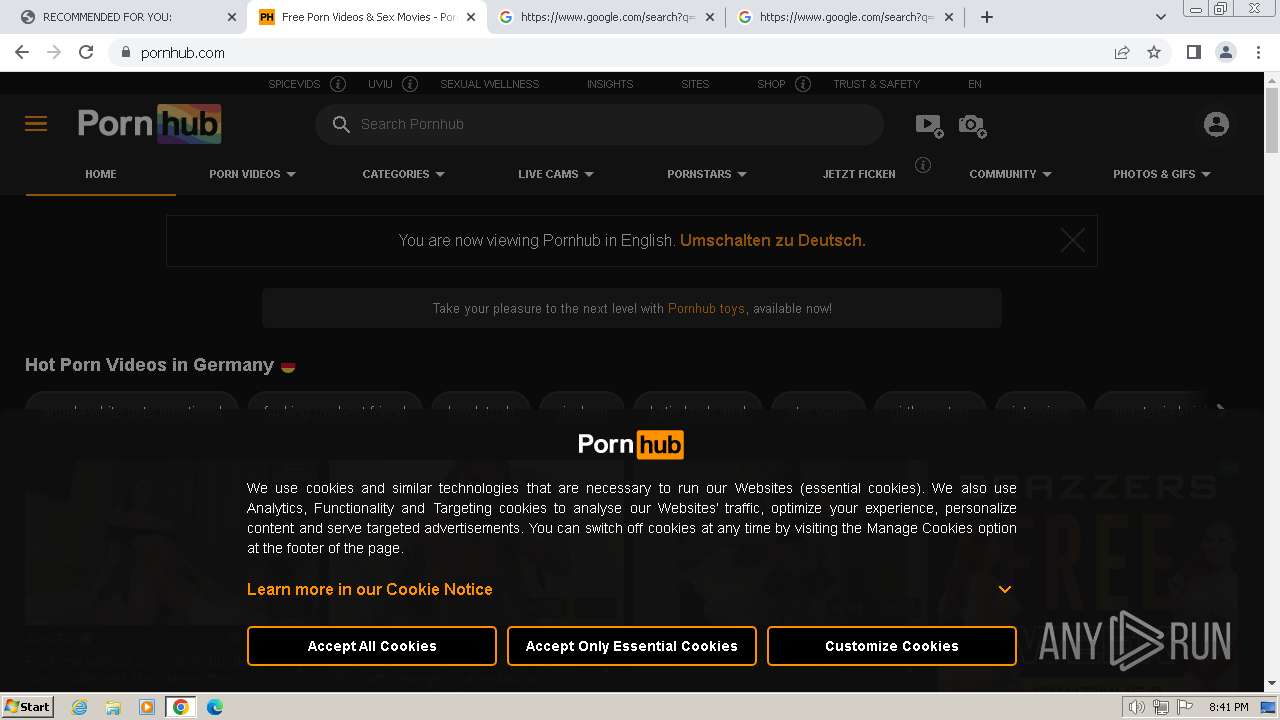Close the language notification banner
This screenshot has height=720, width=1280.
point(1073,240)
